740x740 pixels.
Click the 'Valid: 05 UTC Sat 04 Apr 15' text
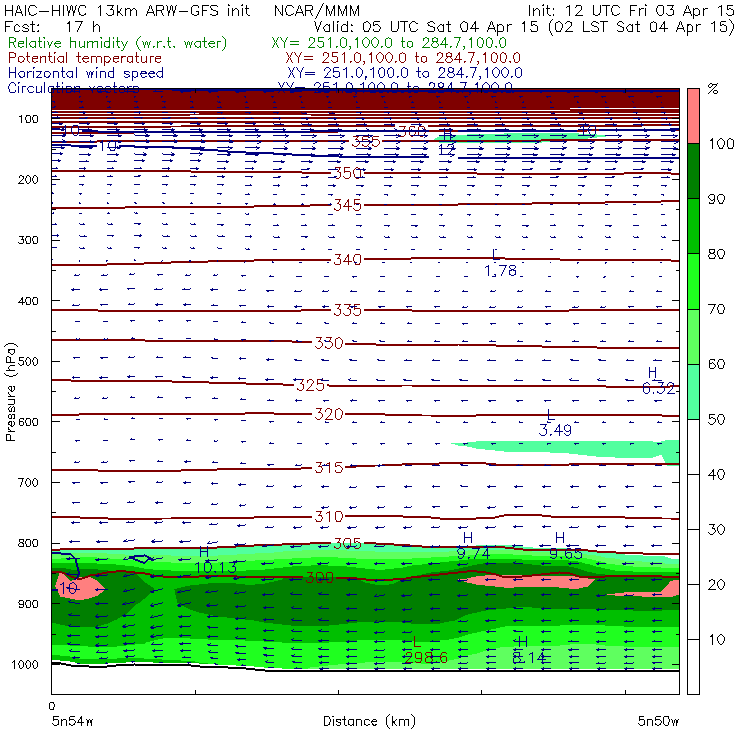(426, 26)
